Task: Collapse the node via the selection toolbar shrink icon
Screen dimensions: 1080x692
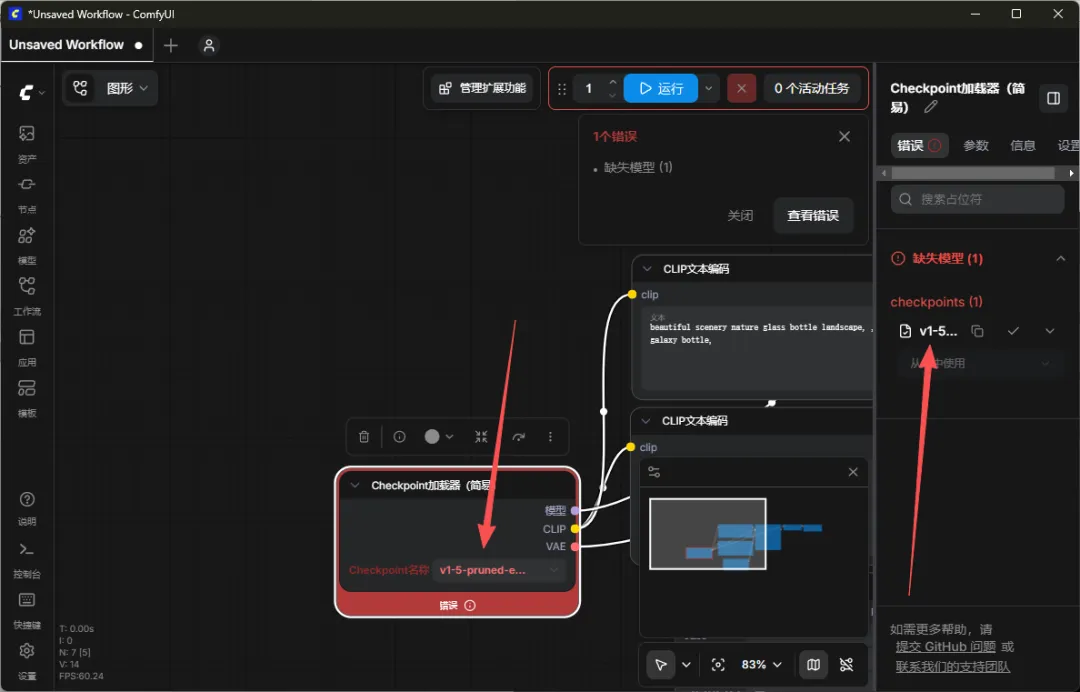Action: tap(481, 437)
